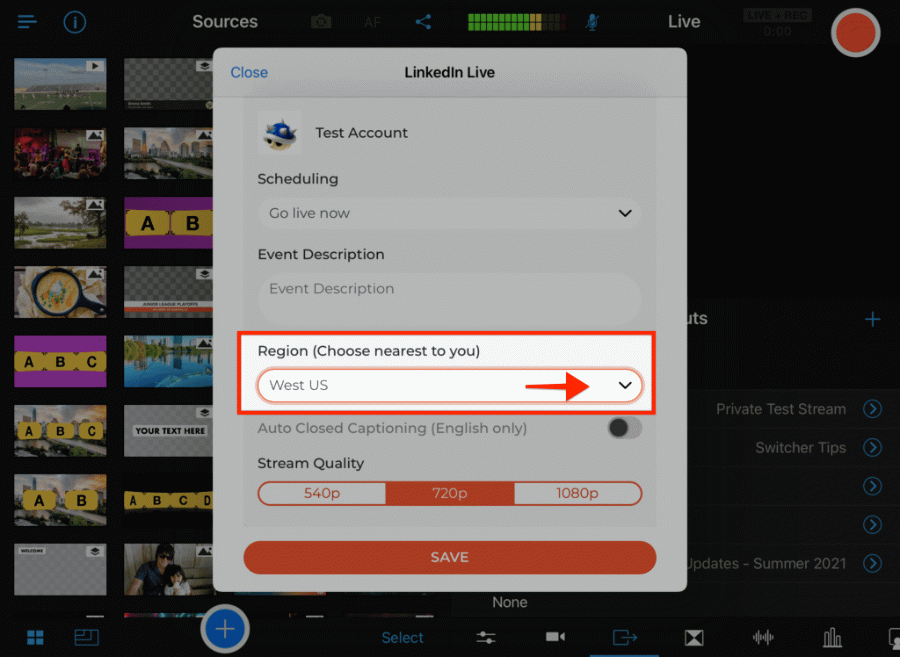Mute the microphone icon
Screen dimensions: 900x657
(592, 22)
